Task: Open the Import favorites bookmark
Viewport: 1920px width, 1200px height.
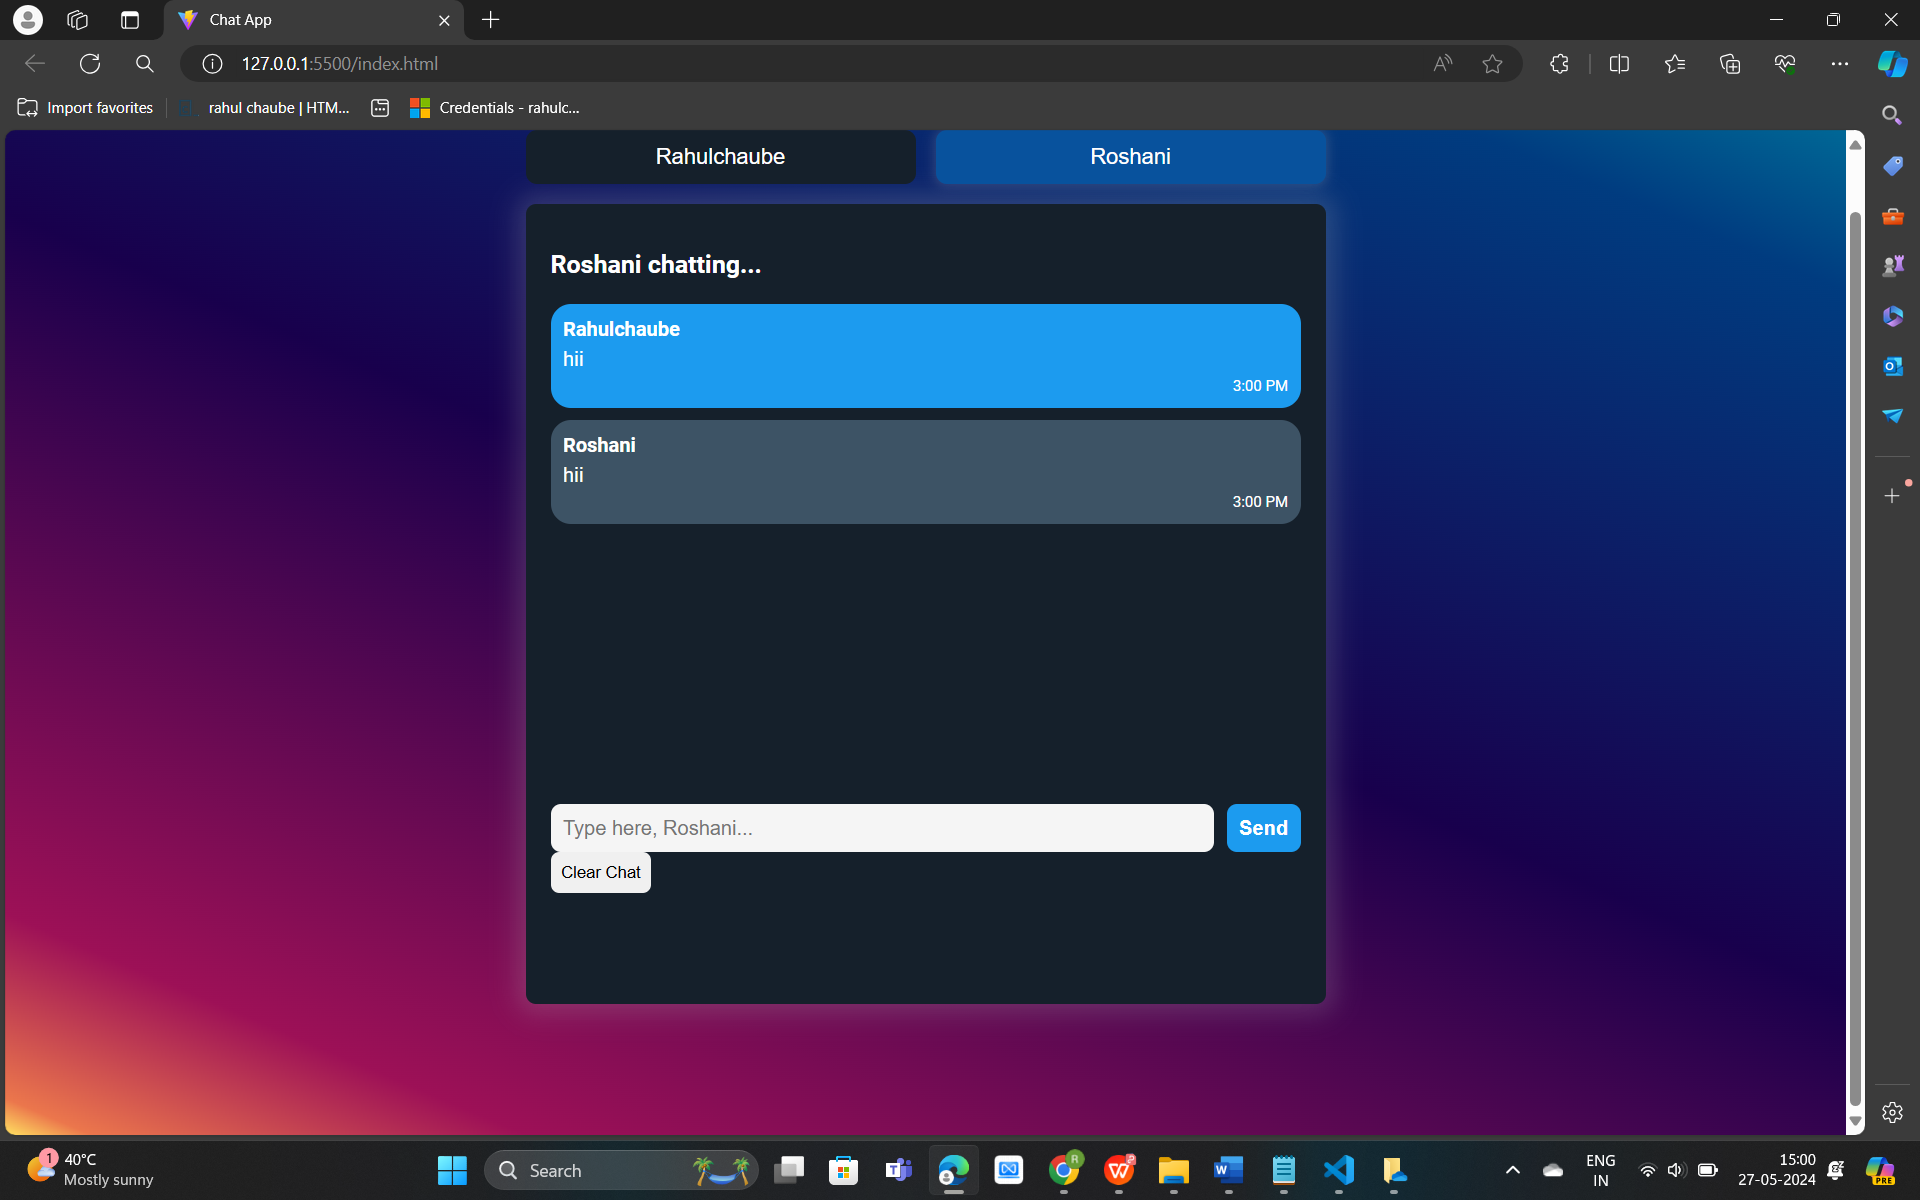Action: [x=86, y=108]
